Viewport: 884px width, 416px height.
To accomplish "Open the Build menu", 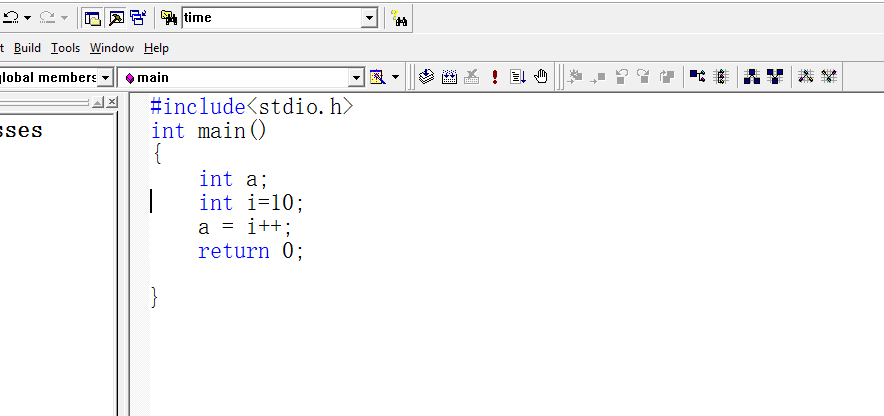I will pyautogui.click(x=27, y=48).
